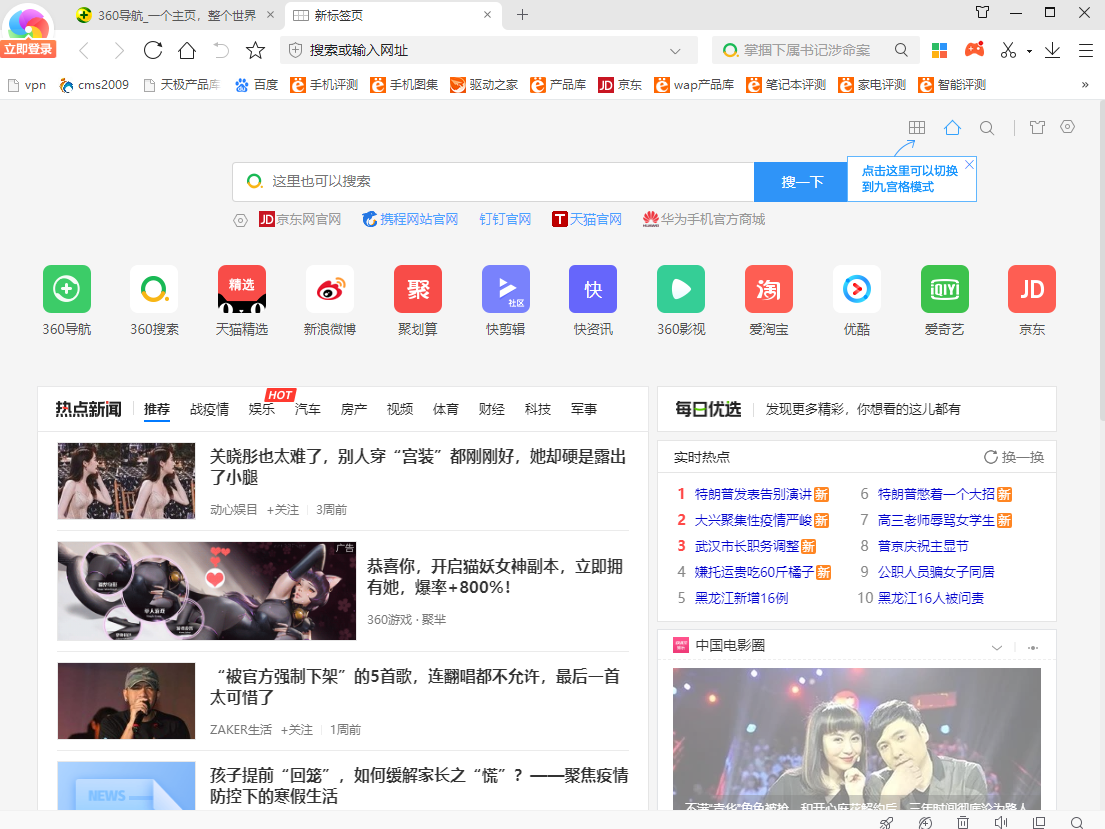This screenshot has width=1105, height=829.
Task: Open the 携程网站官网 quick link
Action: click(410, 219)
